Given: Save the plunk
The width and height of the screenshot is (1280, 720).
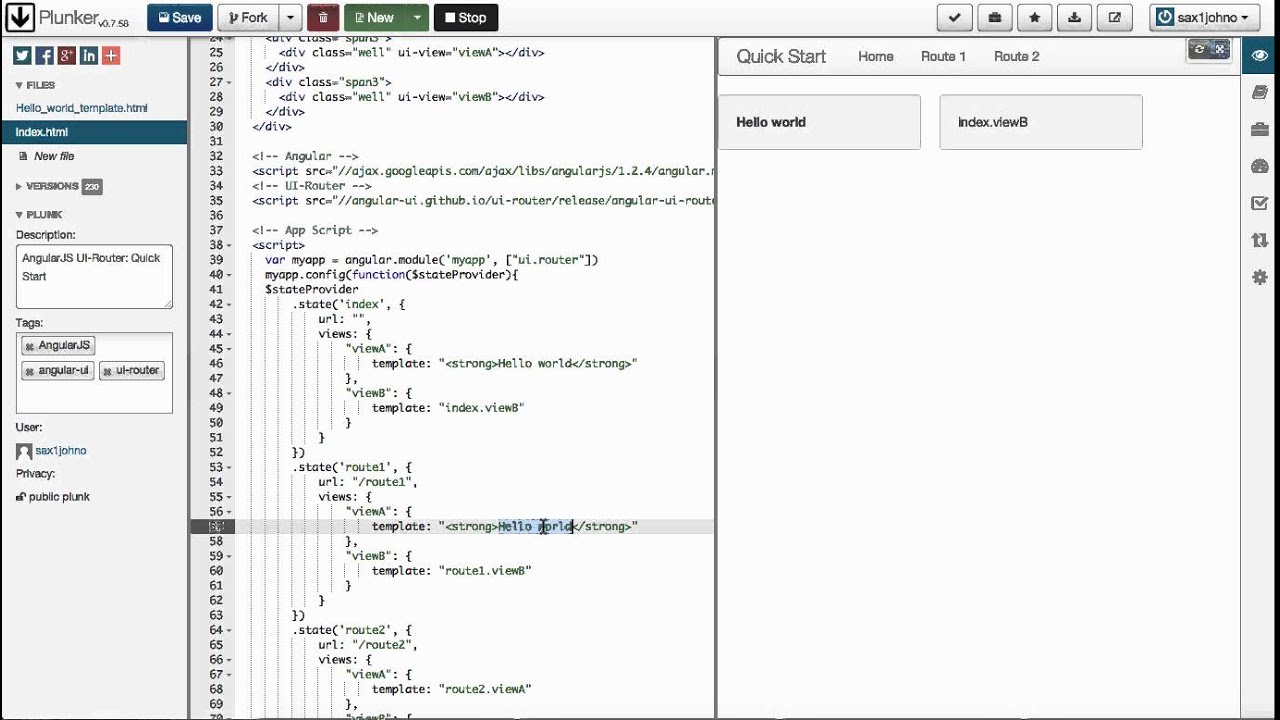Looking at the screenshot, I should tap(179, 17).
